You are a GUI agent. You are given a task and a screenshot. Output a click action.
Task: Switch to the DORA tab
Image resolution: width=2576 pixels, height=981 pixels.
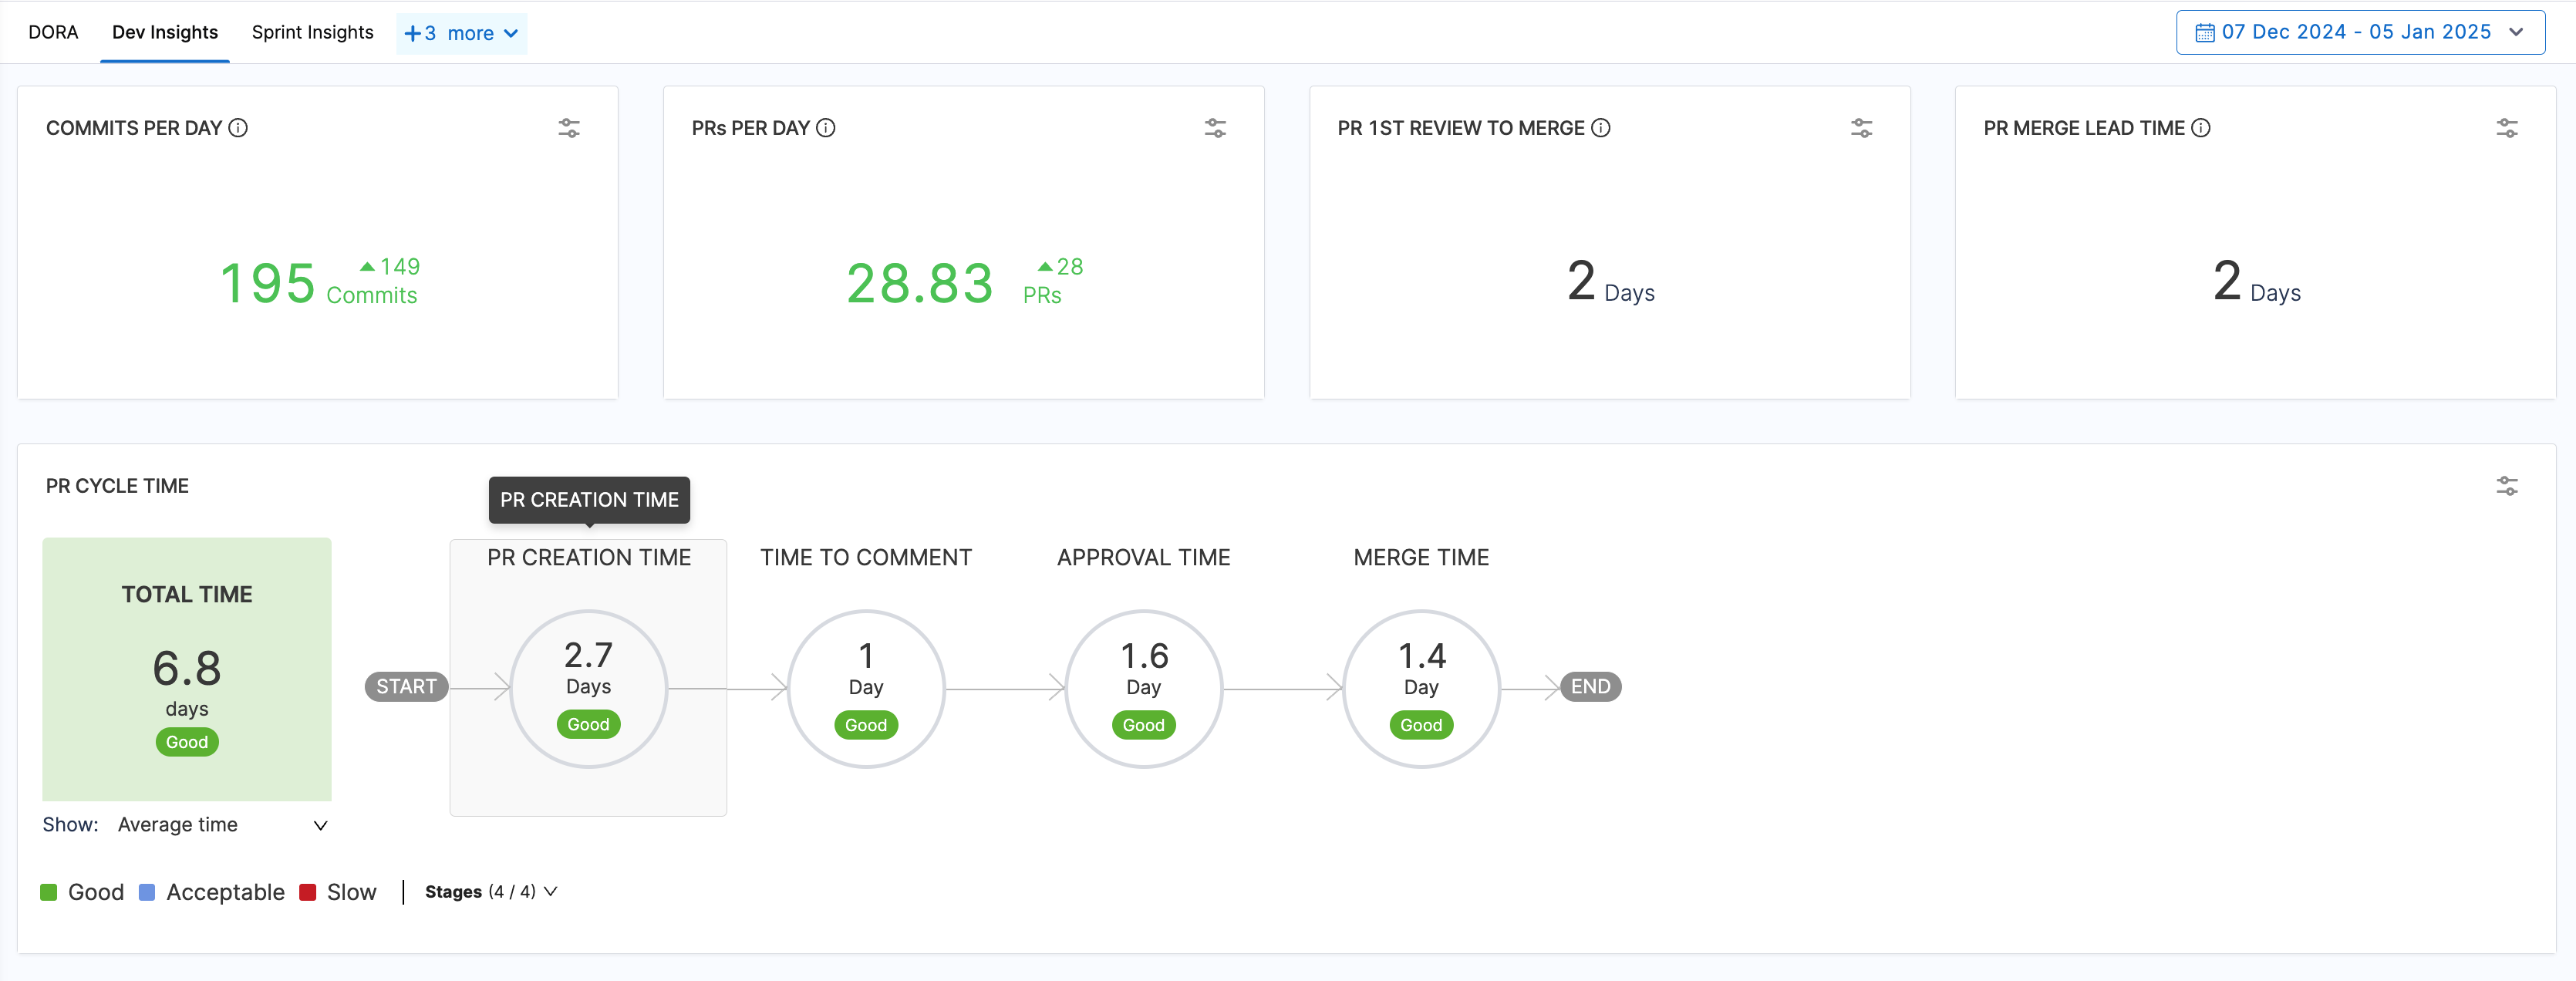point(53,32)
